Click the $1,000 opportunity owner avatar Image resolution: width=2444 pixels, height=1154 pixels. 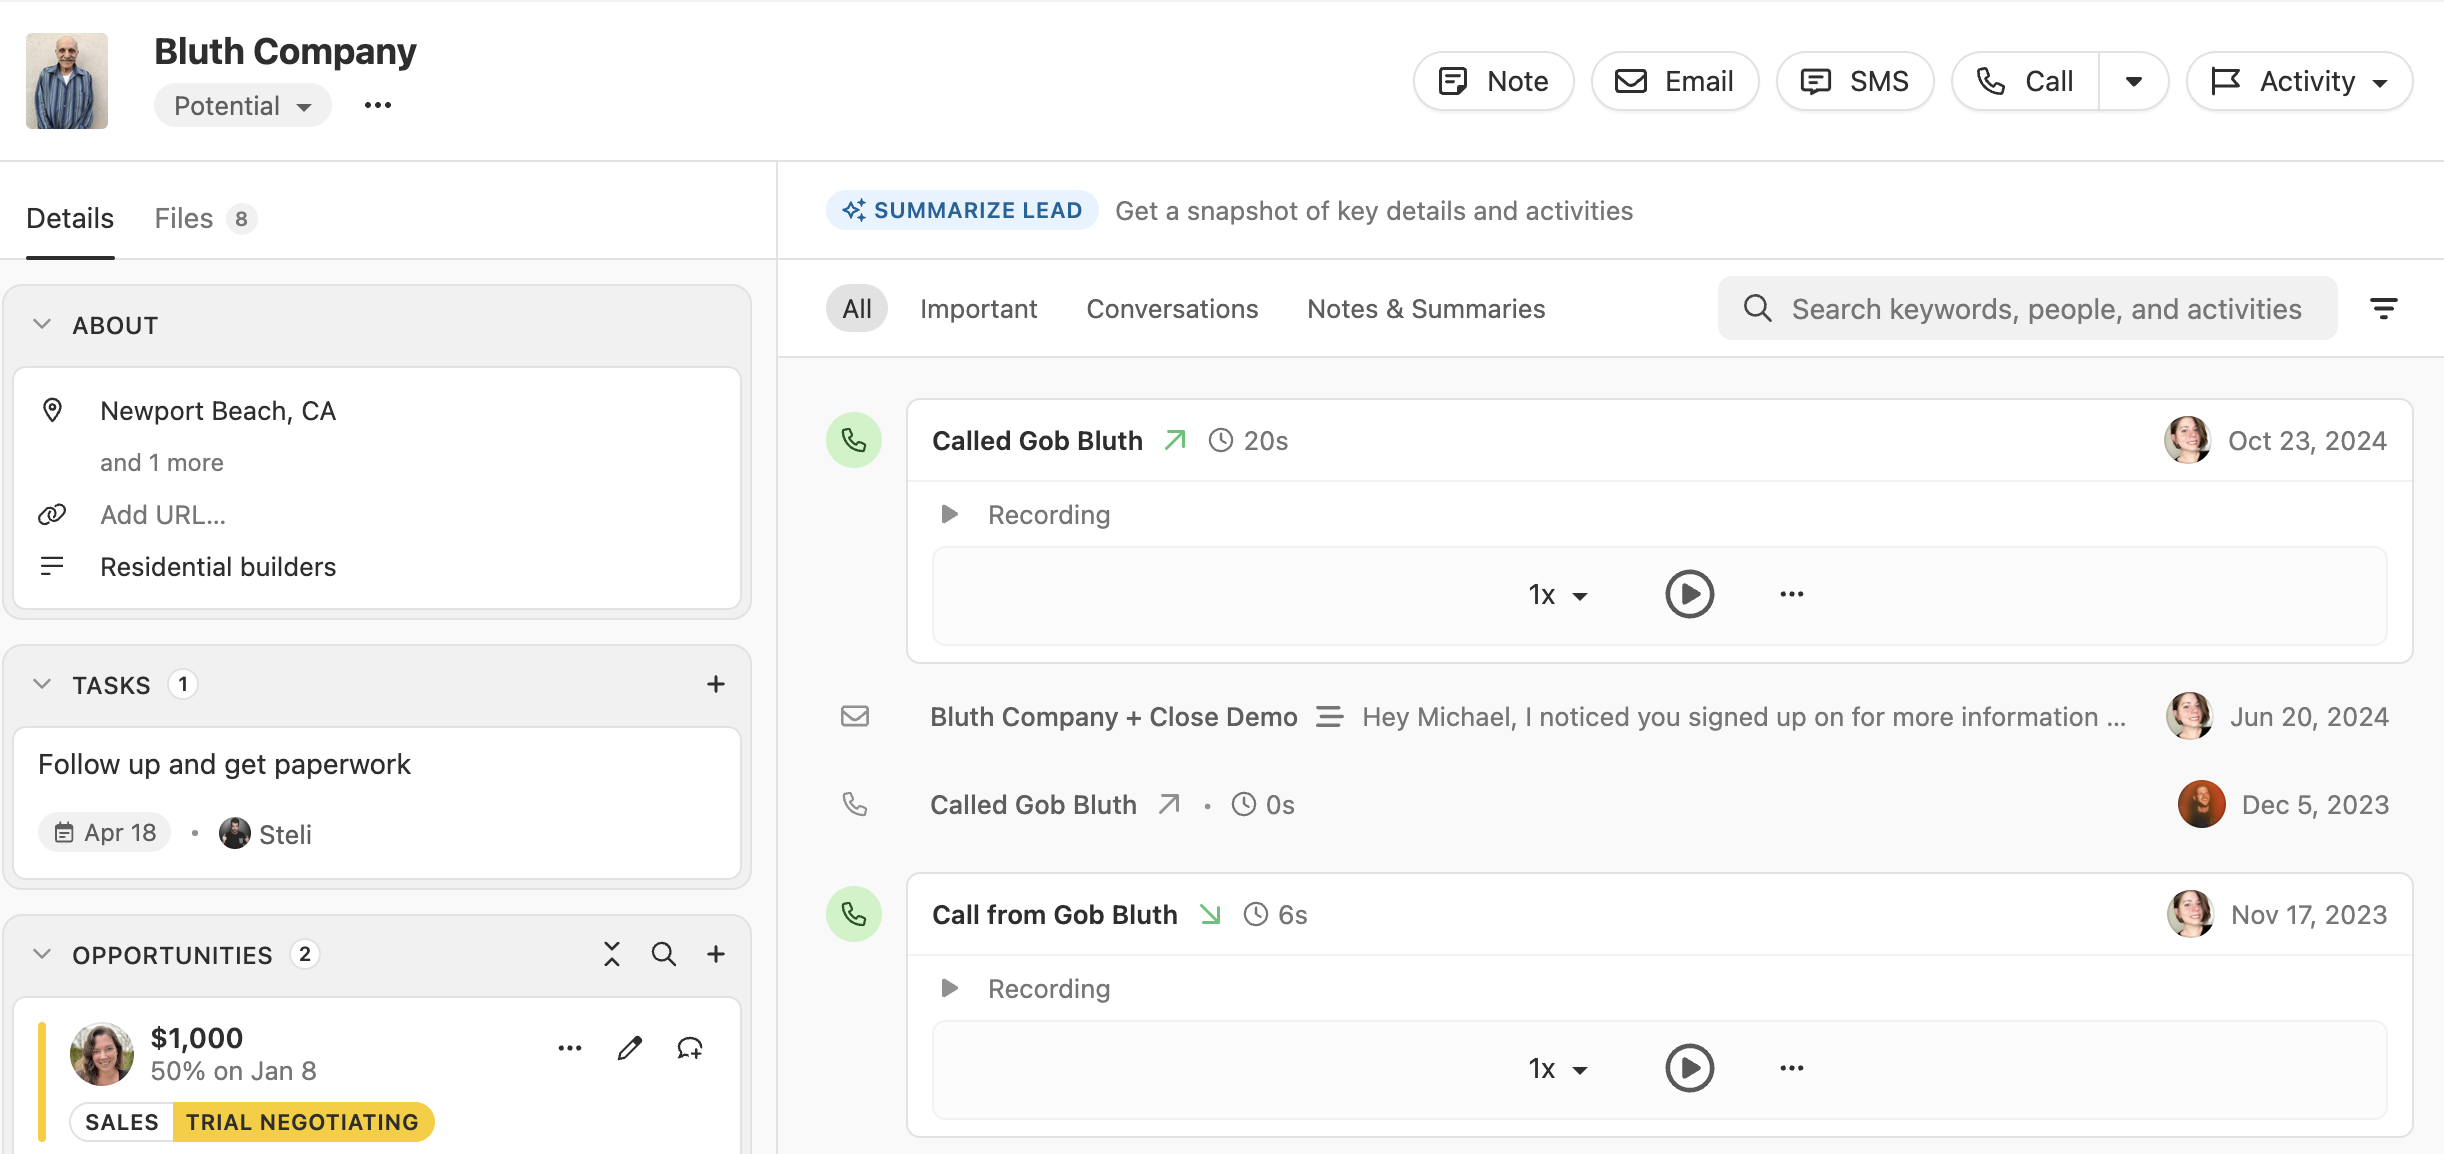[x=102, y=1054]
